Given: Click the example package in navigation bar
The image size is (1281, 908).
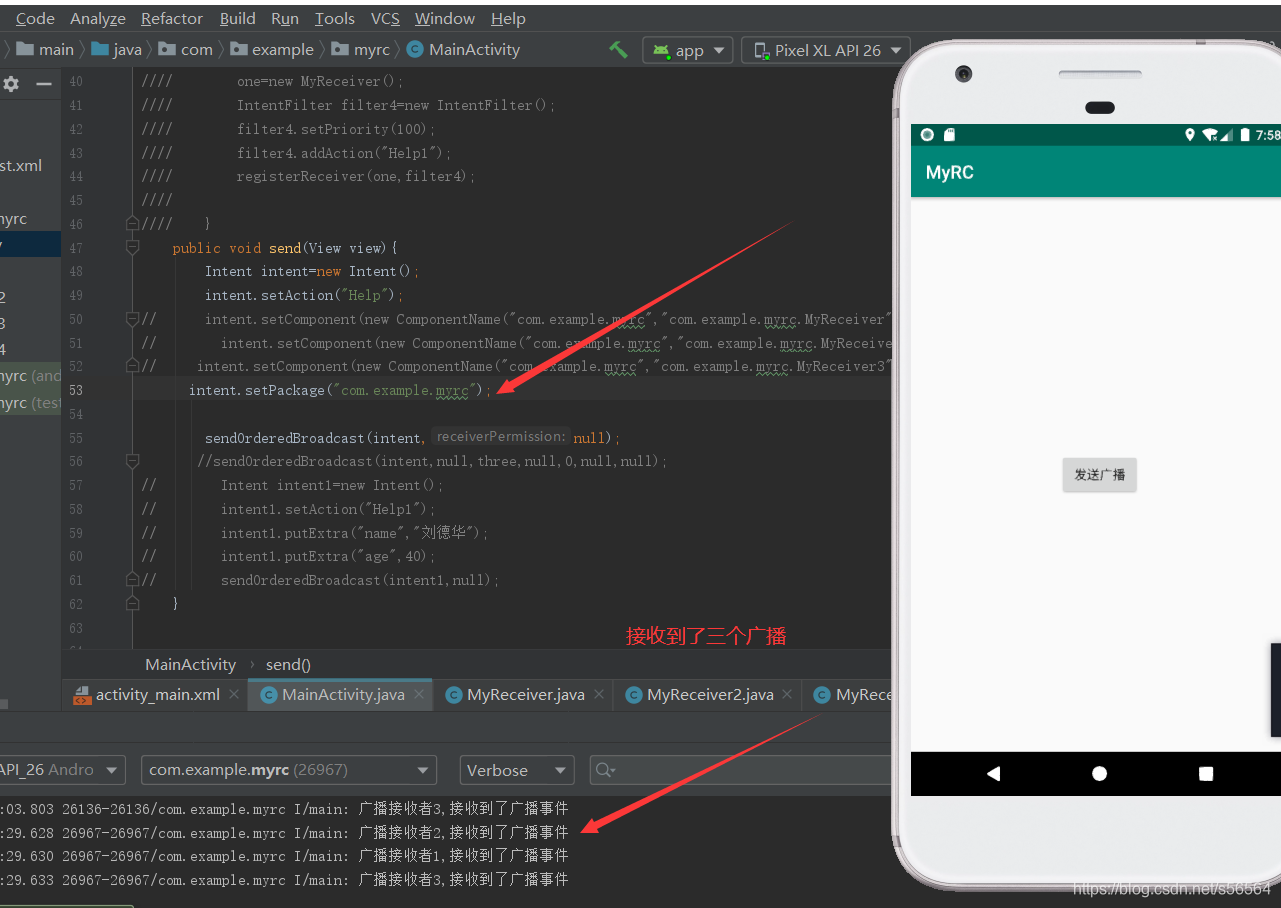Looking at the screenshot, I should click(x=272, y=49).
